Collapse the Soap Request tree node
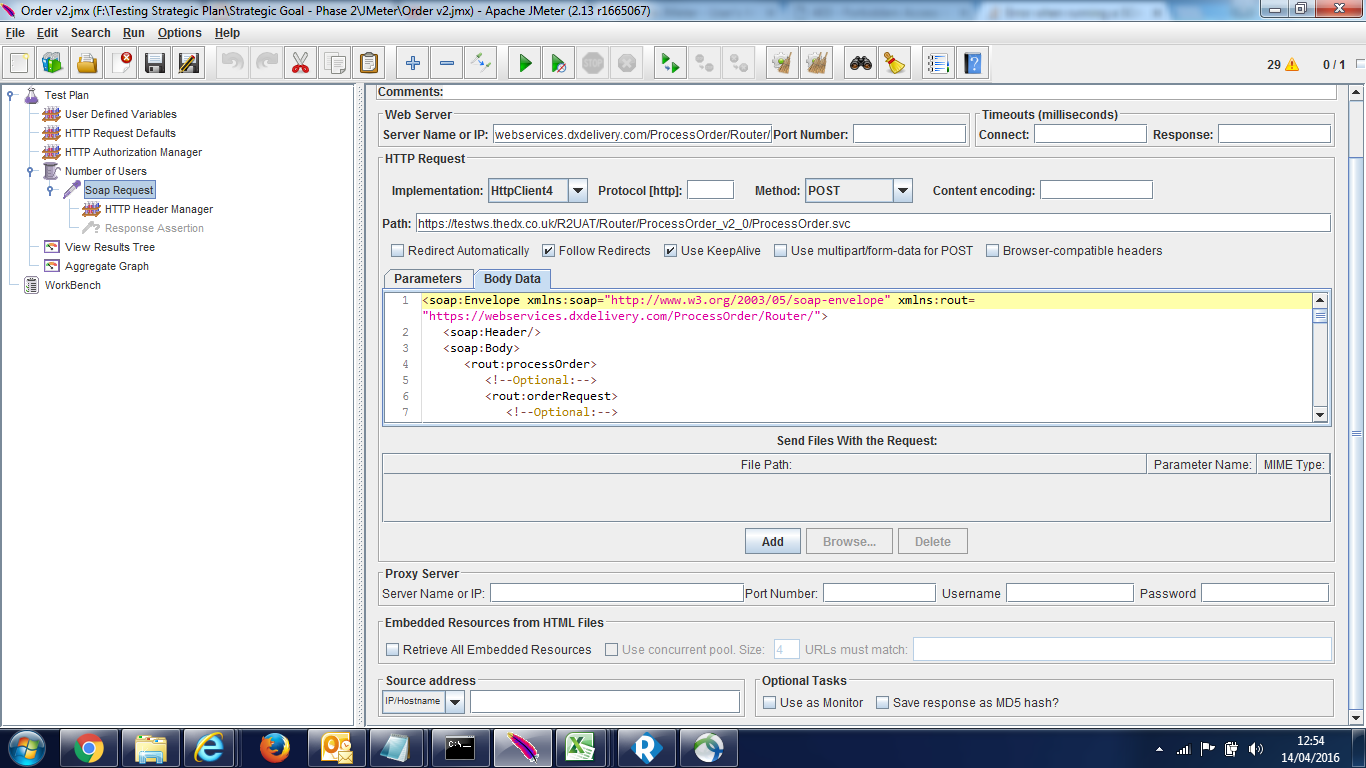 pyautogui.click(x=51, y=191)
